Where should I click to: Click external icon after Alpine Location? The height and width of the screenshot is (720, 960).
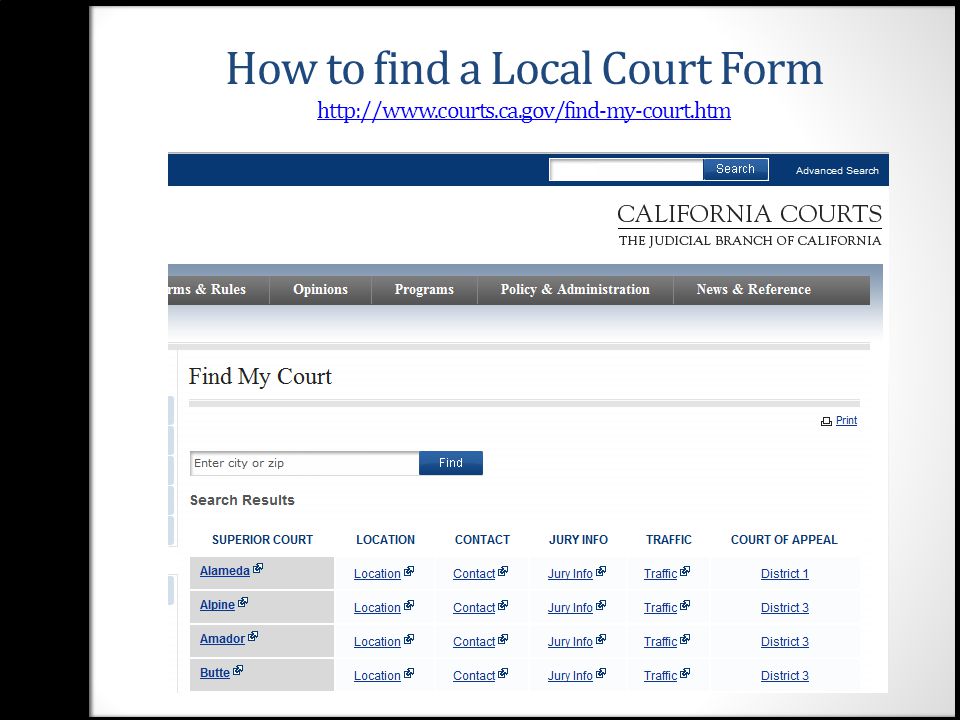point(409,606)
